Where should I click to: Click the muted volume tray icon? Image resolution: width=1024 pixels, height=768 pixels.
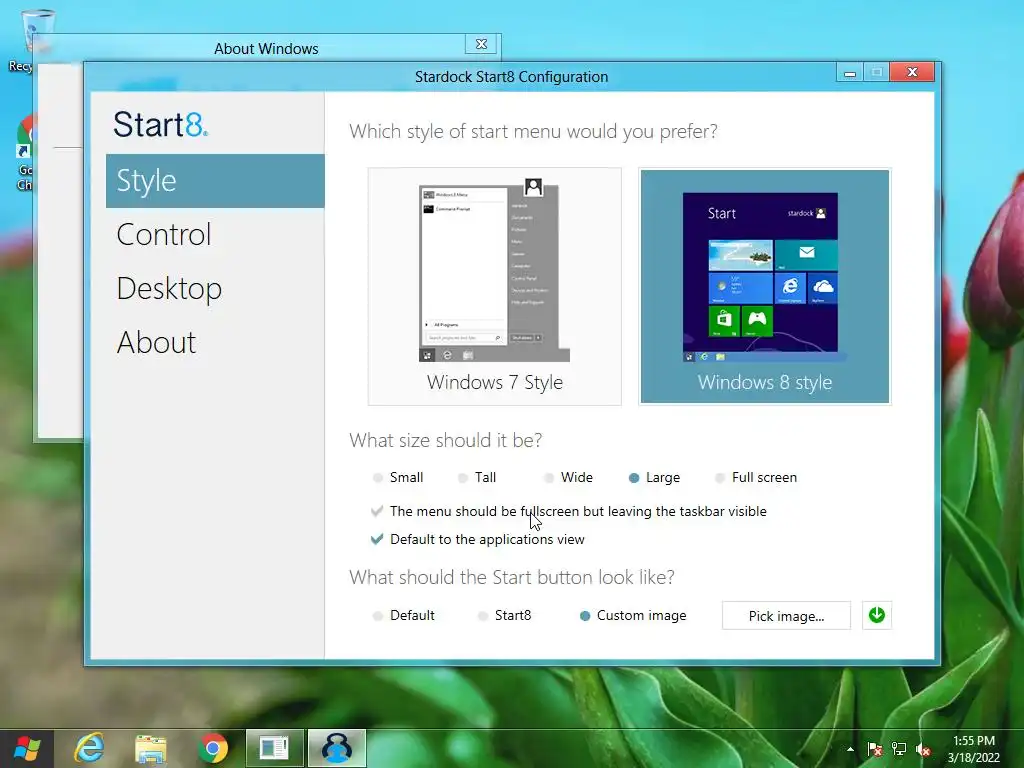[923, 749]
